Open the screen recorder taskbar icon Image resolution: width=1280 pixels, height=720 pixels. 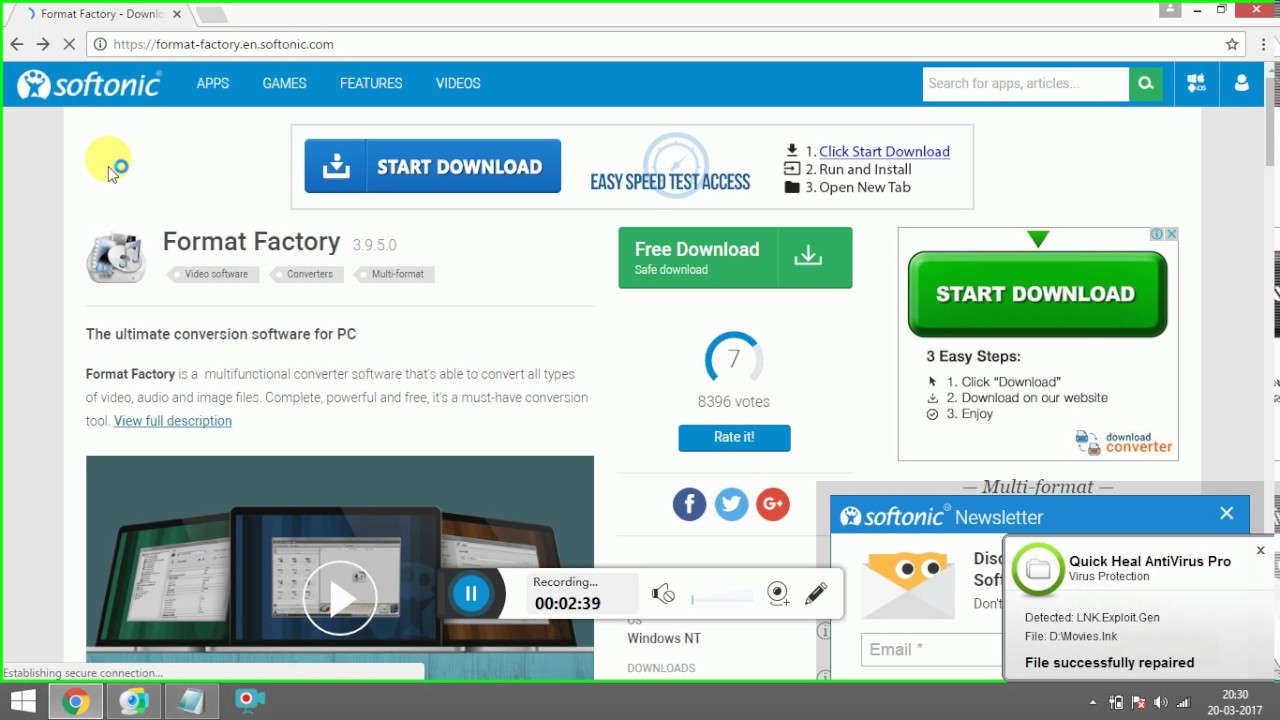(248, 701)
